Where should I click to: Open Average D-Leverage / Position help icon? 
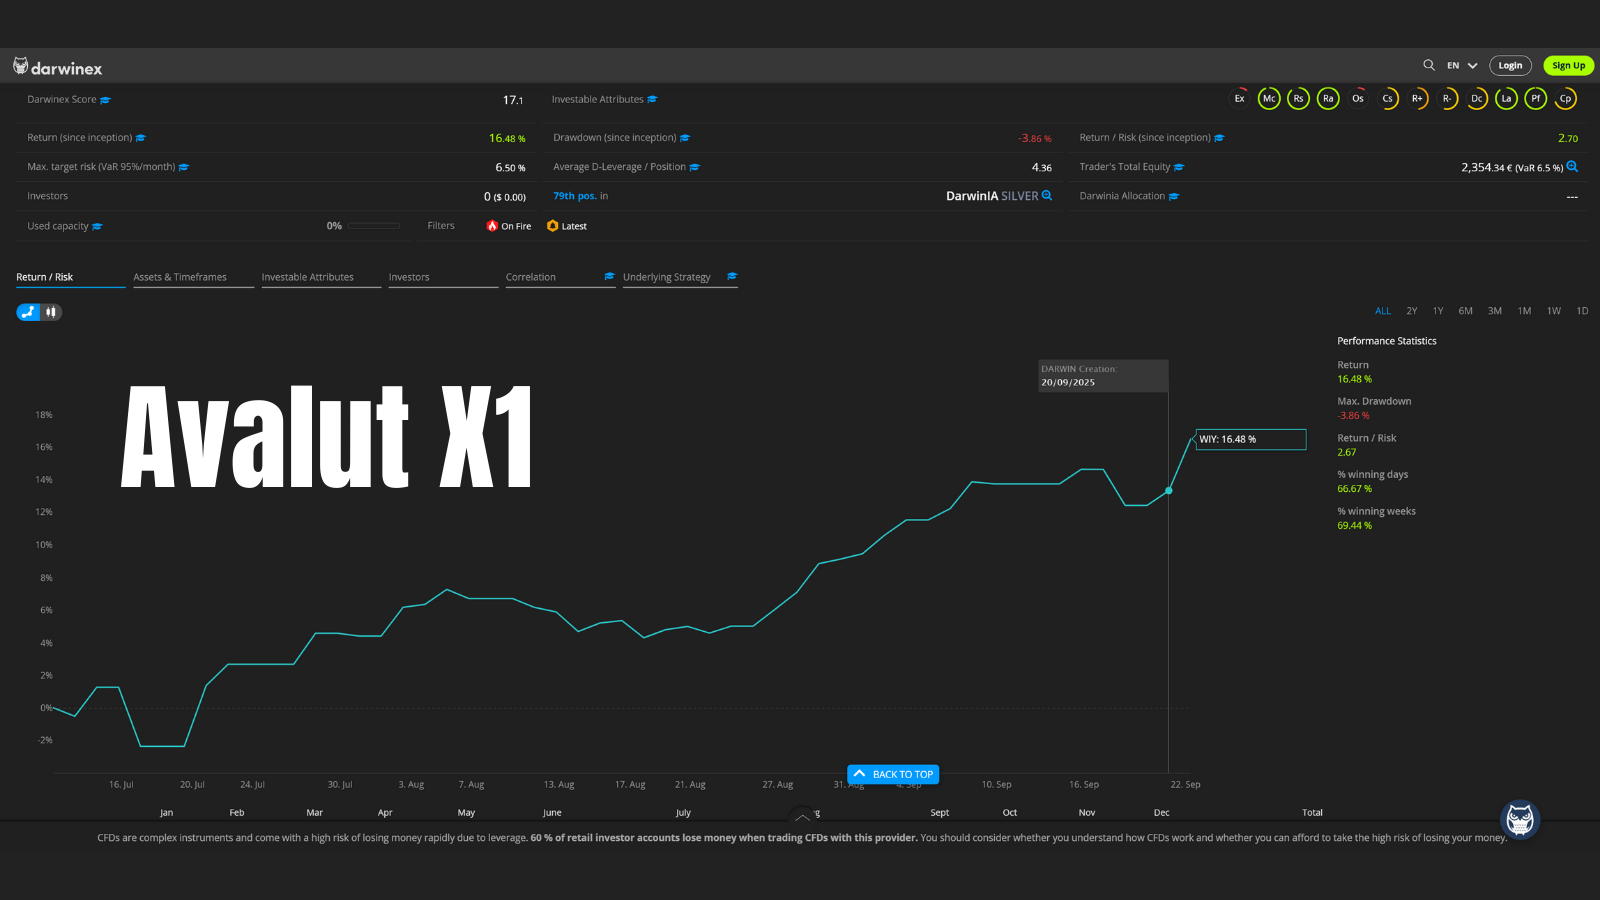(695, 167)
